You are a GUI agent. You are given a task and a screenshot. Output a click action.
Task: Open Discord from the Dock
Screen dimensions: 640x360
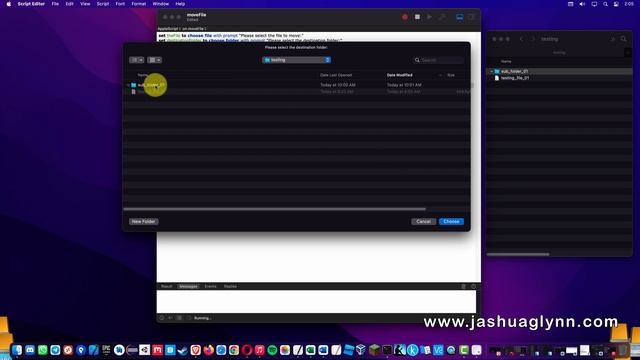tap(30, 350)
